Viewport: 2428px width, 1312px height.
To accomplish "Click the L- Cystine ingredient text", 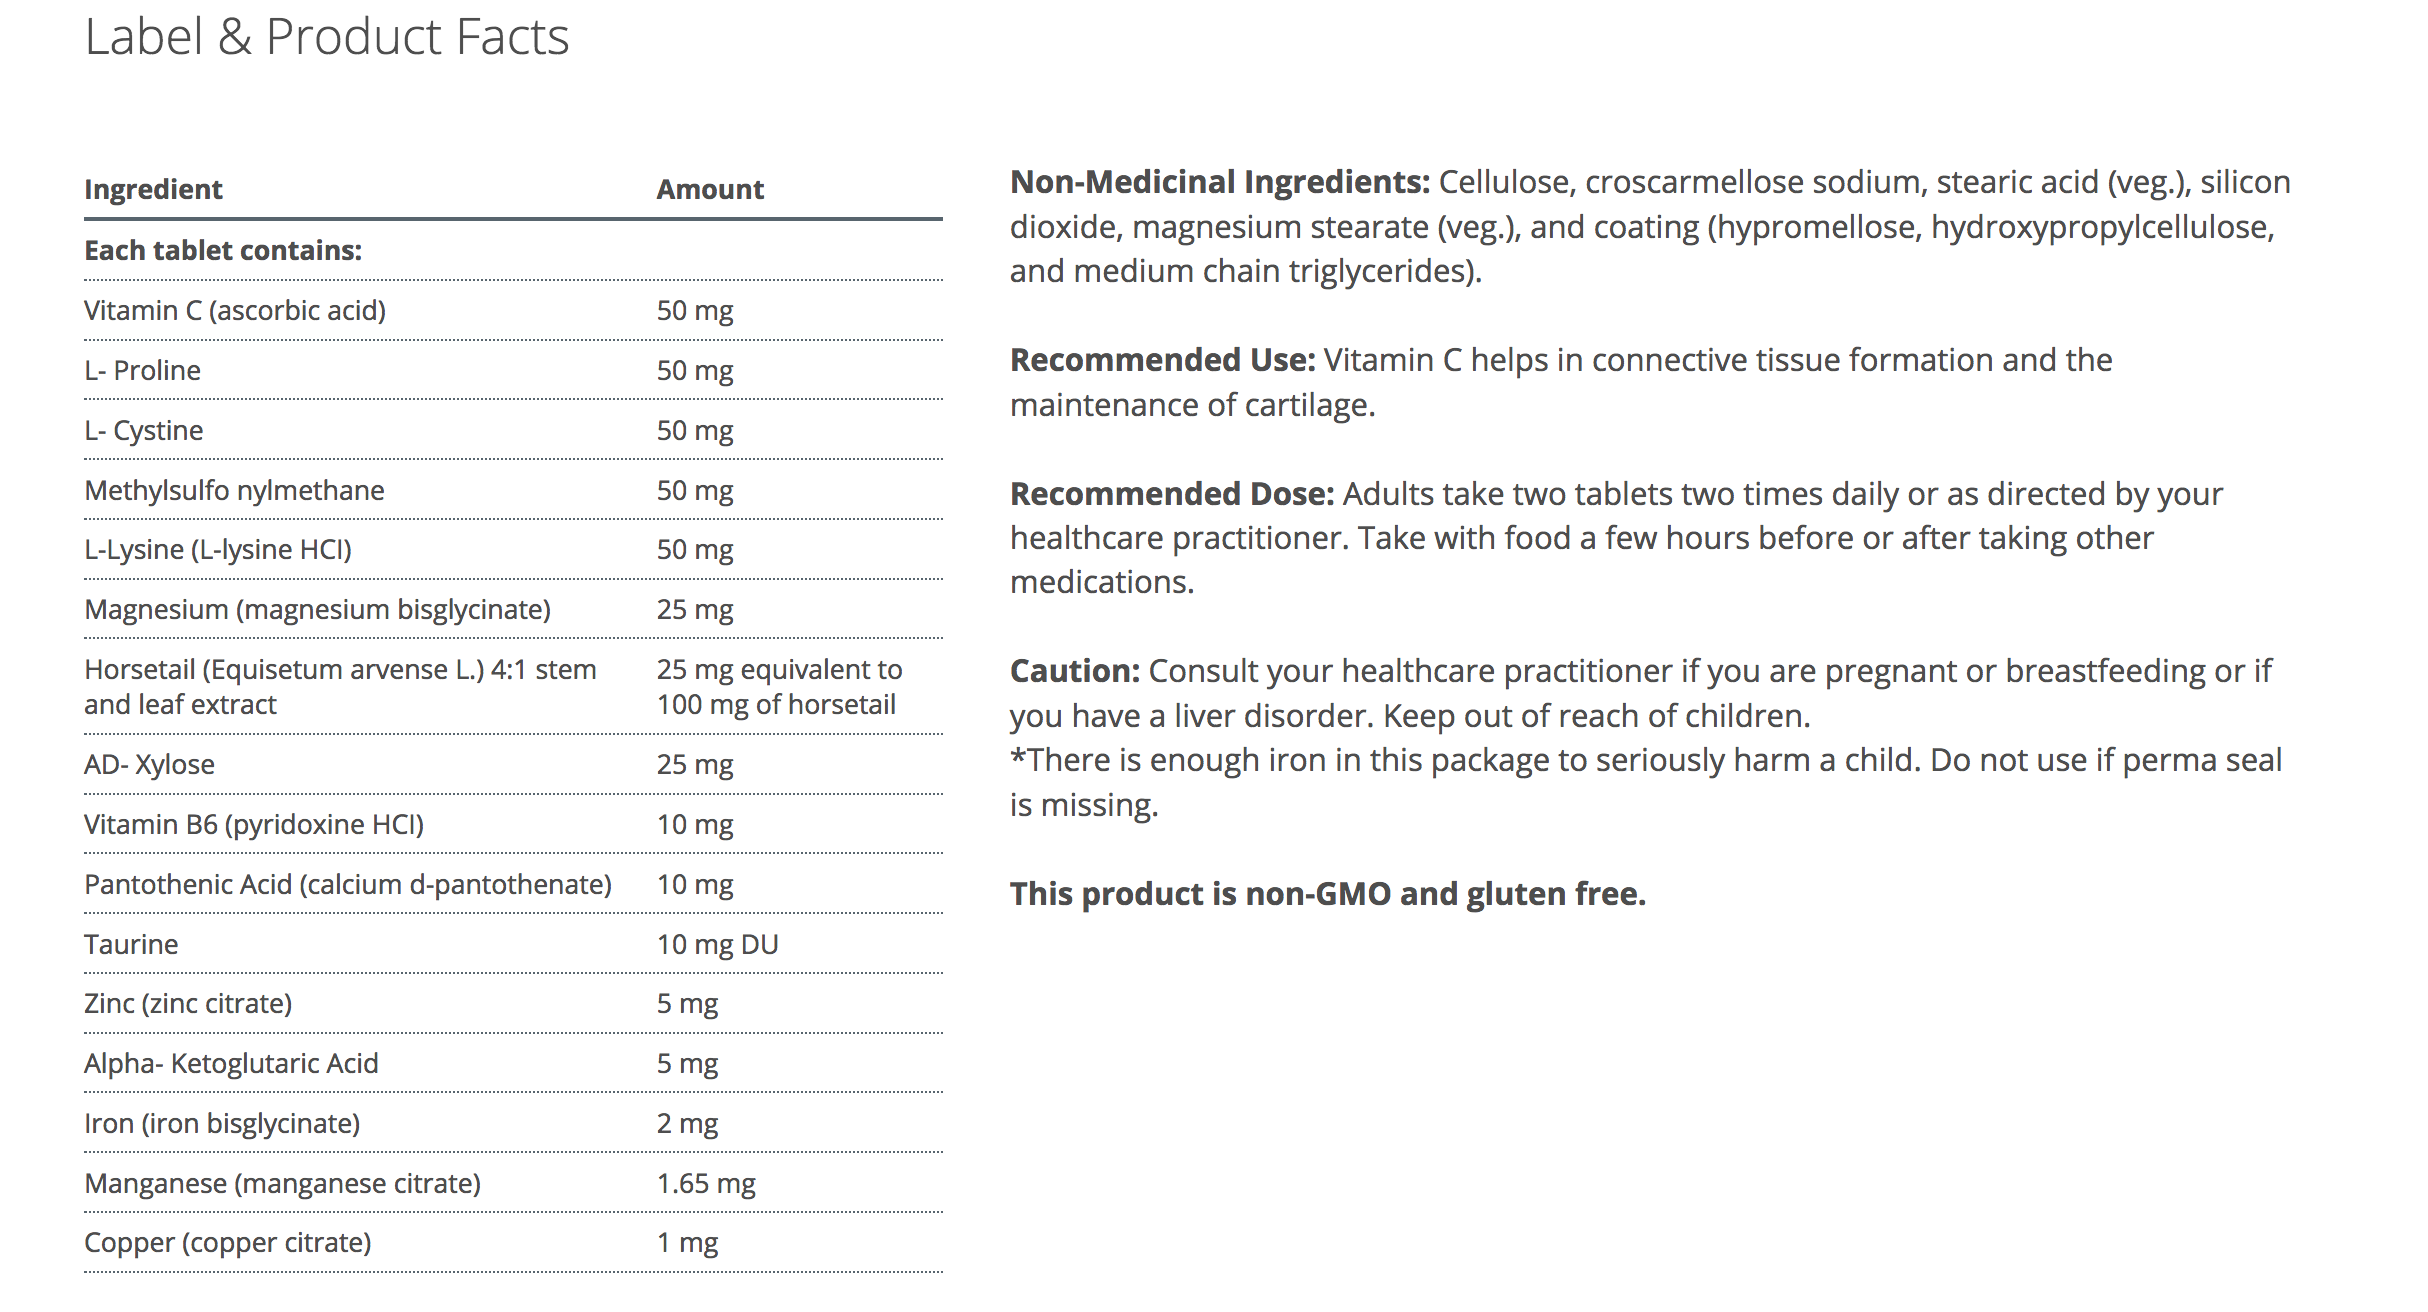I will point(143,431).
